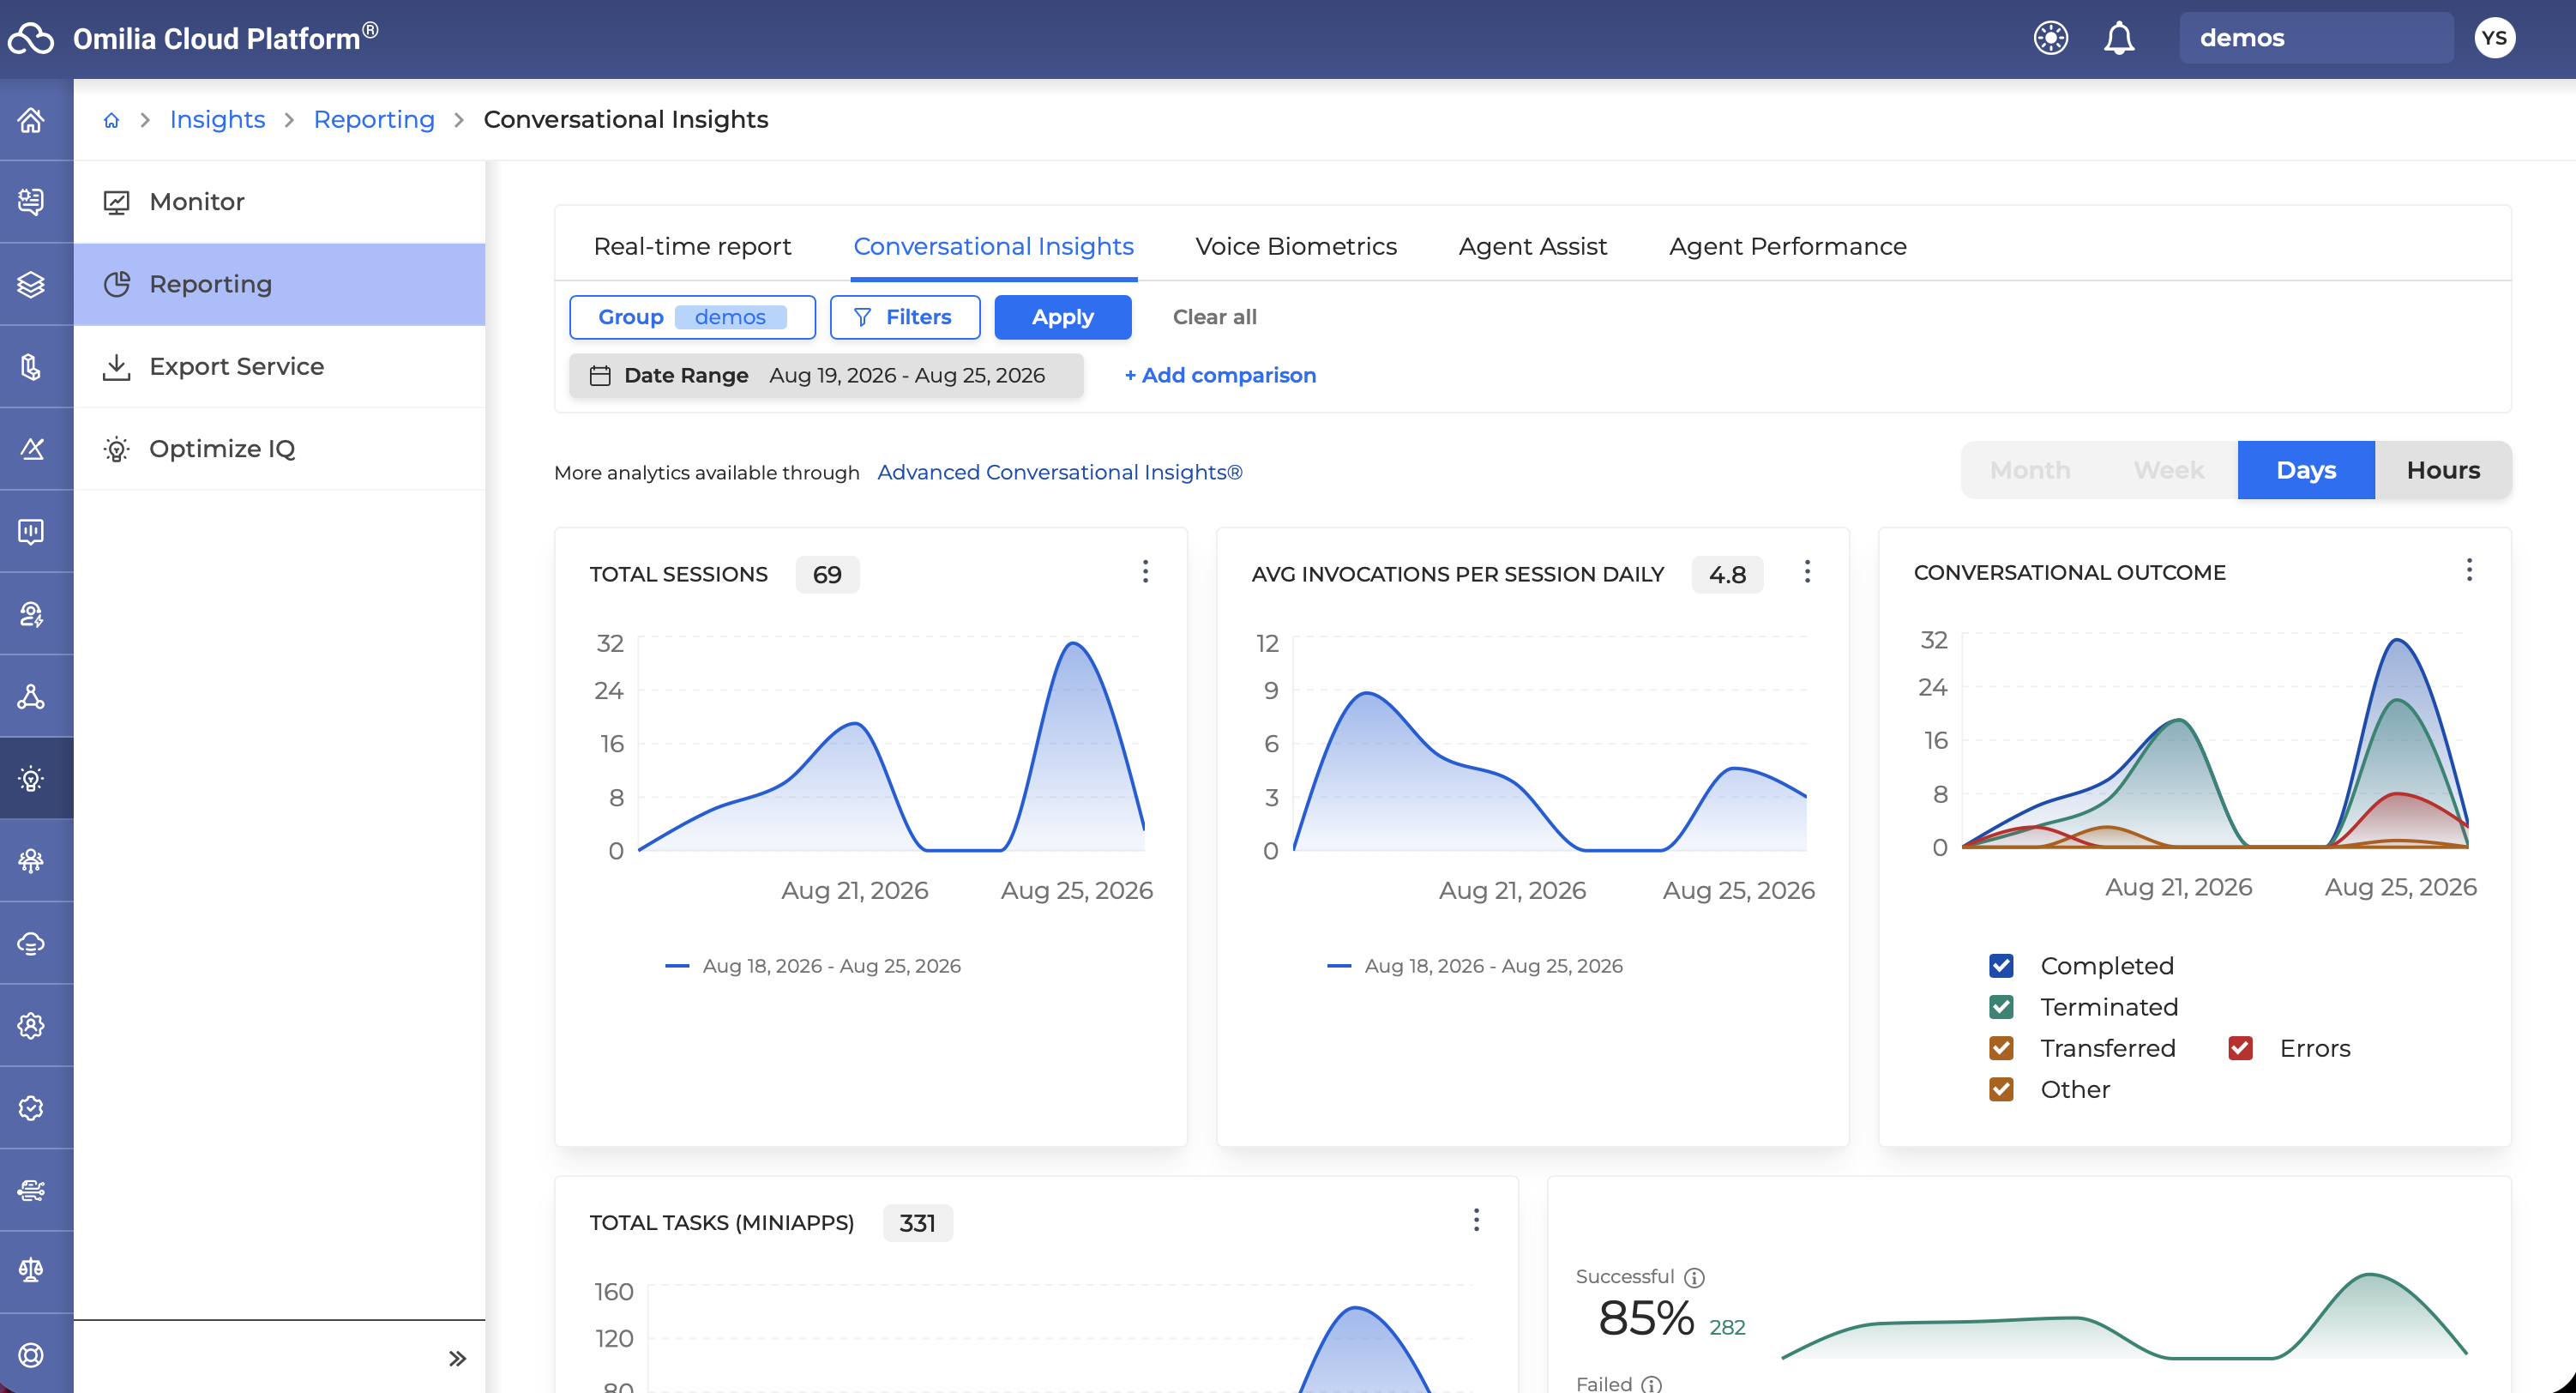Switch chart granularity to Hours
The height and width of the screenshot is (1393, 2576).
coord(2443,470)
